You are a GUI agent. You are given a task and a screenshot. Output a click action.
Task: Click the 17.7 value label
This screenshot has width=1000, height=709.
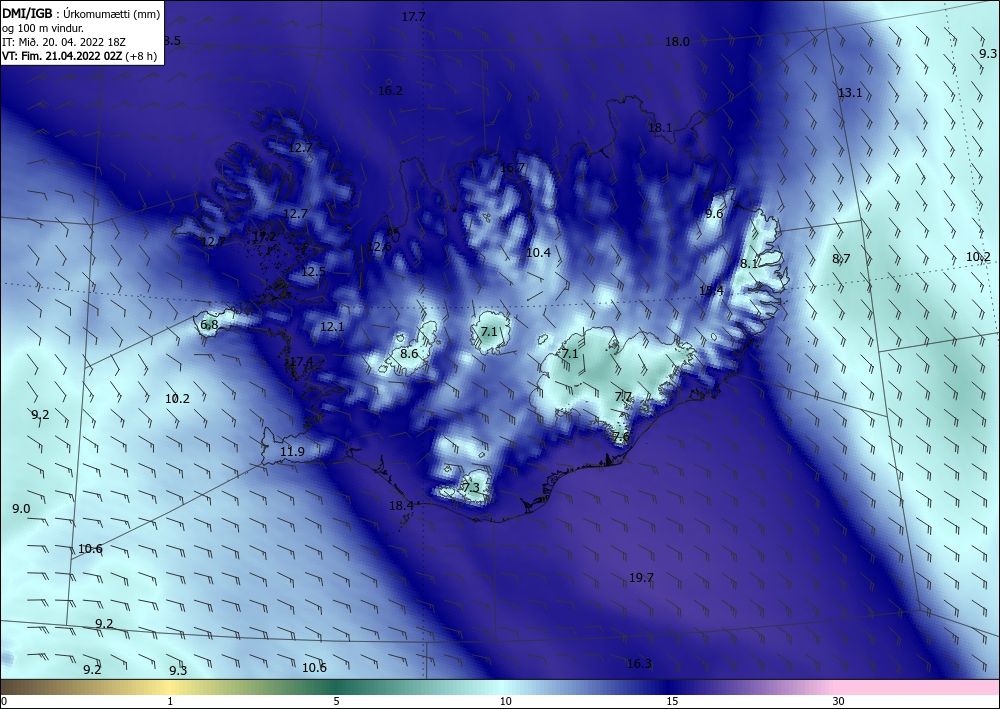coord(413,17)
